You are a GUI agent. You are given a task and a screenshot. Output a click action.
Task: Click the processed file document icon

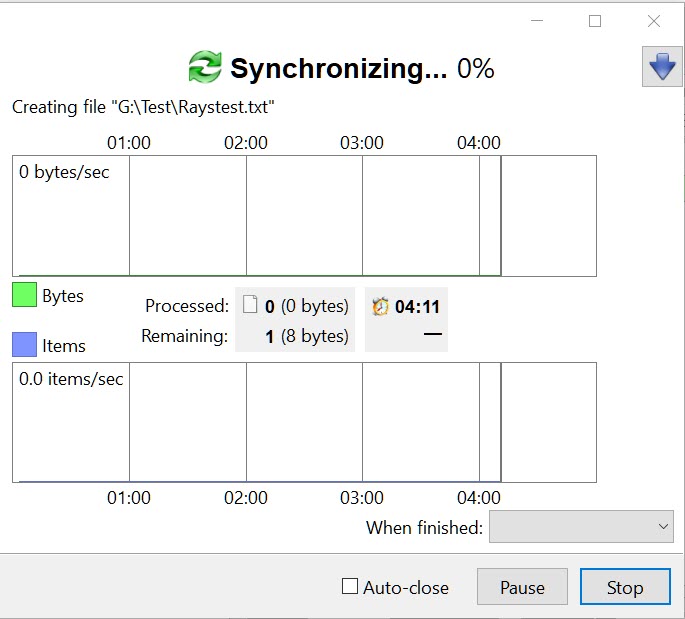coord(250,304)
